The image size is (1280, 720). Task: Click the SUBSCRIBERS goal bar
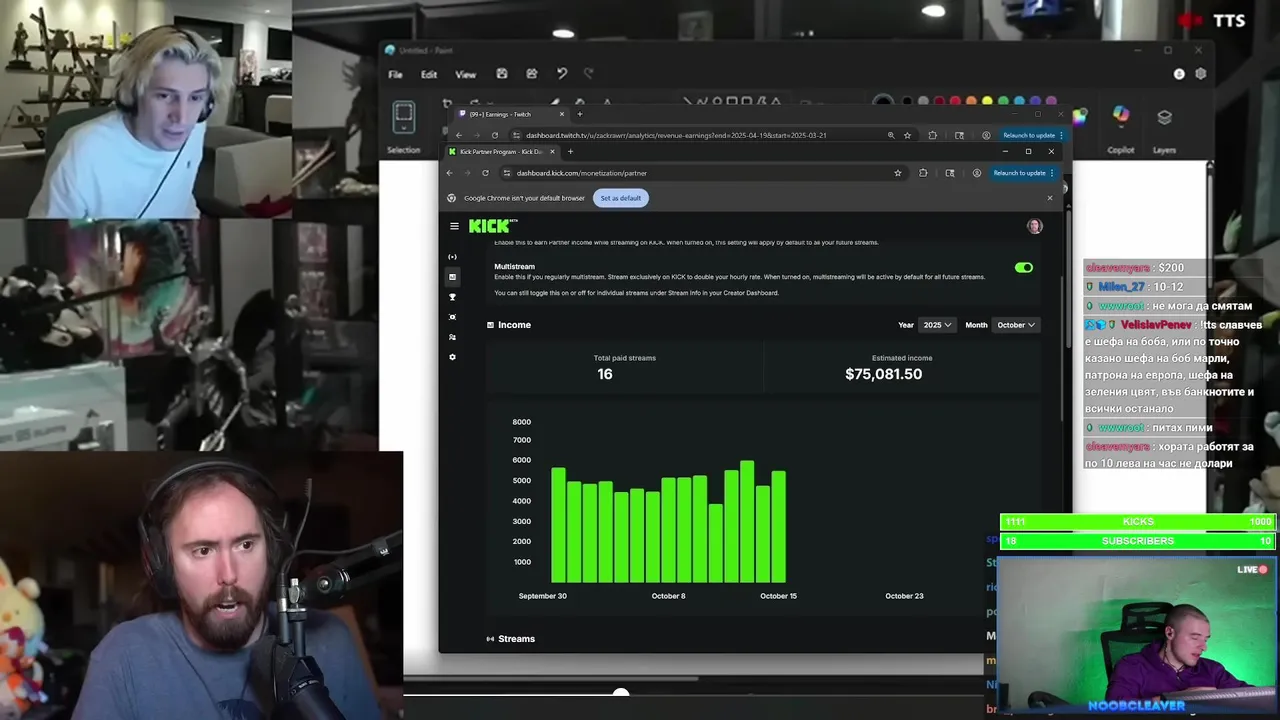[x=1138, y=541]
